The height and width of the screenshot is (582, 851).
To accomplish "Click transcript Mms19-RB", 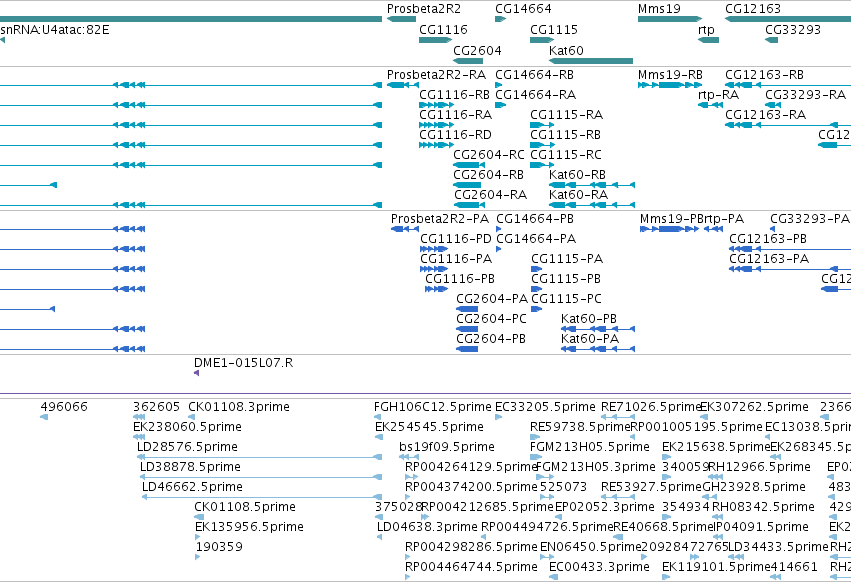I will pyautogui.click(x=670, y=74).
